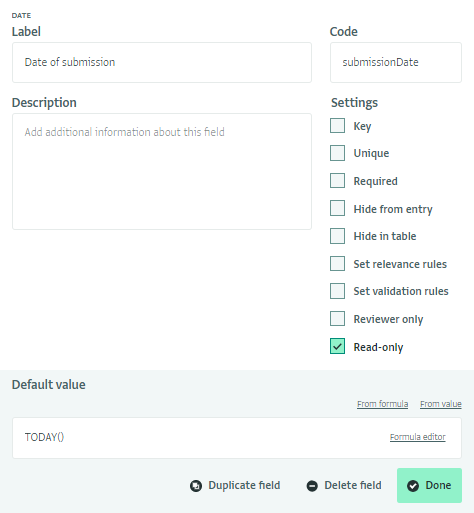The image size is (474, 513).
Task: Uncheck the Read-only checkbox
Action: (337, 346)
